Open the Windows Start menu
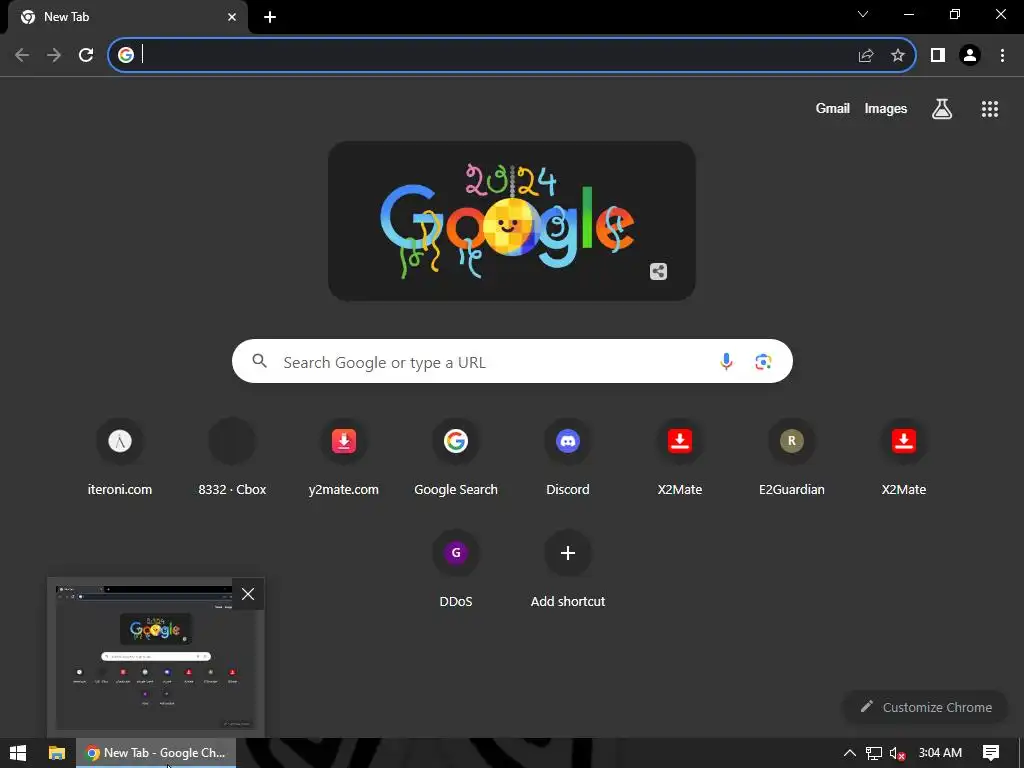The width and height of the screenshot is (1024, 768). click(x=18, y=753)
